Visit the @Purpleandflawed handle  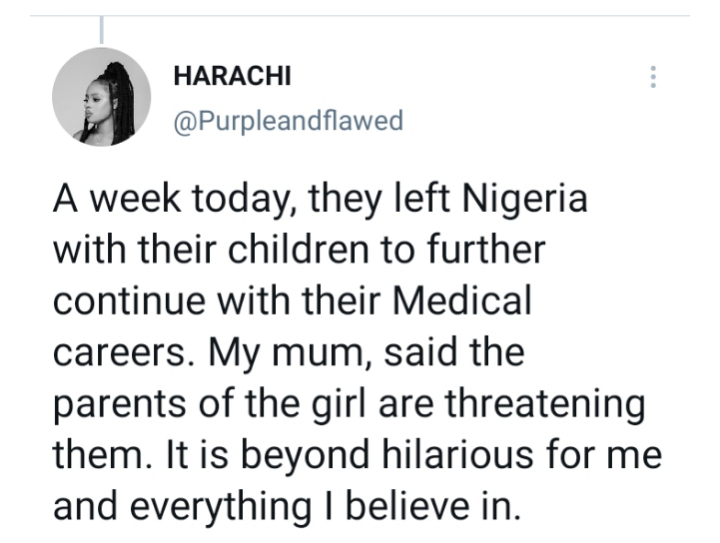[x=288, y=121]
